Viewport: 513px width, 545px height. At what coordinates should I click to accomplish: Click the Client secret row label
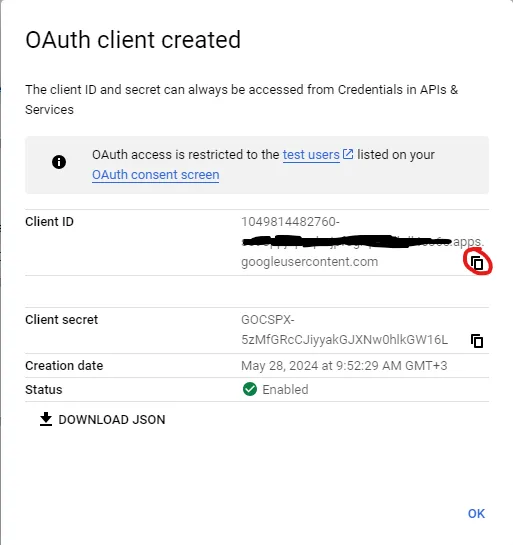point(62,320)
